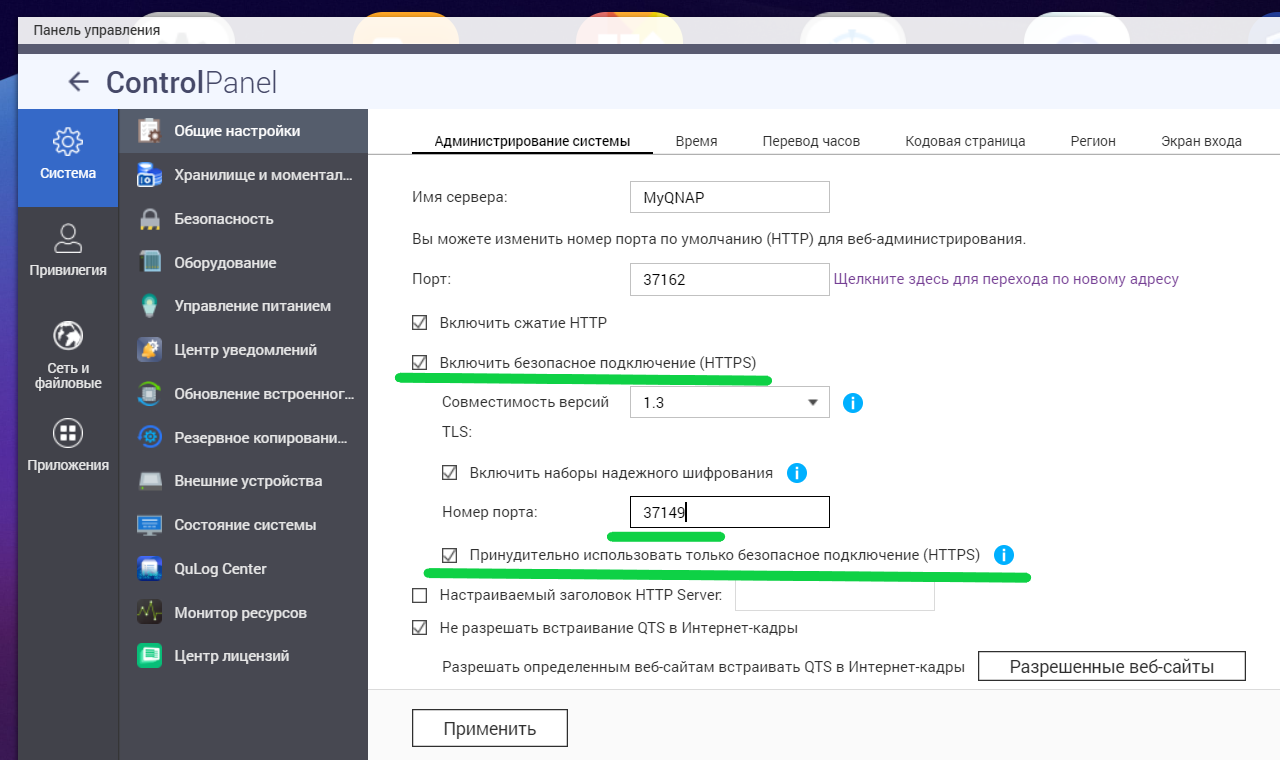This screenshot has height=760, width=1280.
Task: Follow the link to the new address
Action: pyautogui.click(x=1006, y=279)
